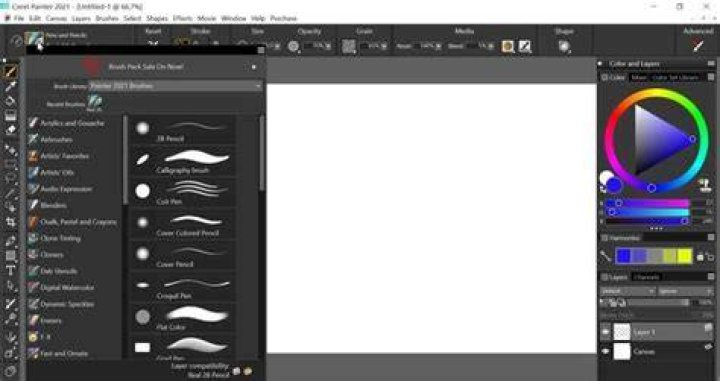This screenshot has width=720, height=381.
Task: Open the Edit menu
Action: click(35, 18)
